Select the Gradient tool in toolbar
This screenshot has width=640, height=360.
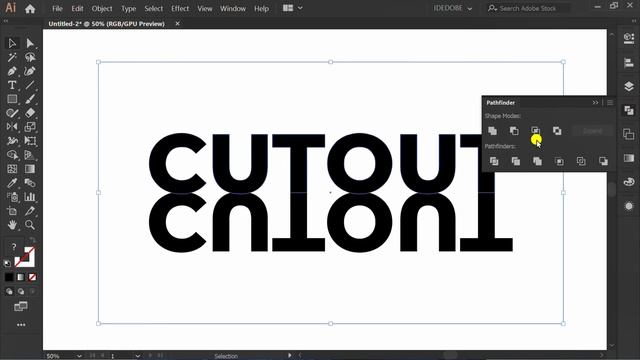pos(30,169)
